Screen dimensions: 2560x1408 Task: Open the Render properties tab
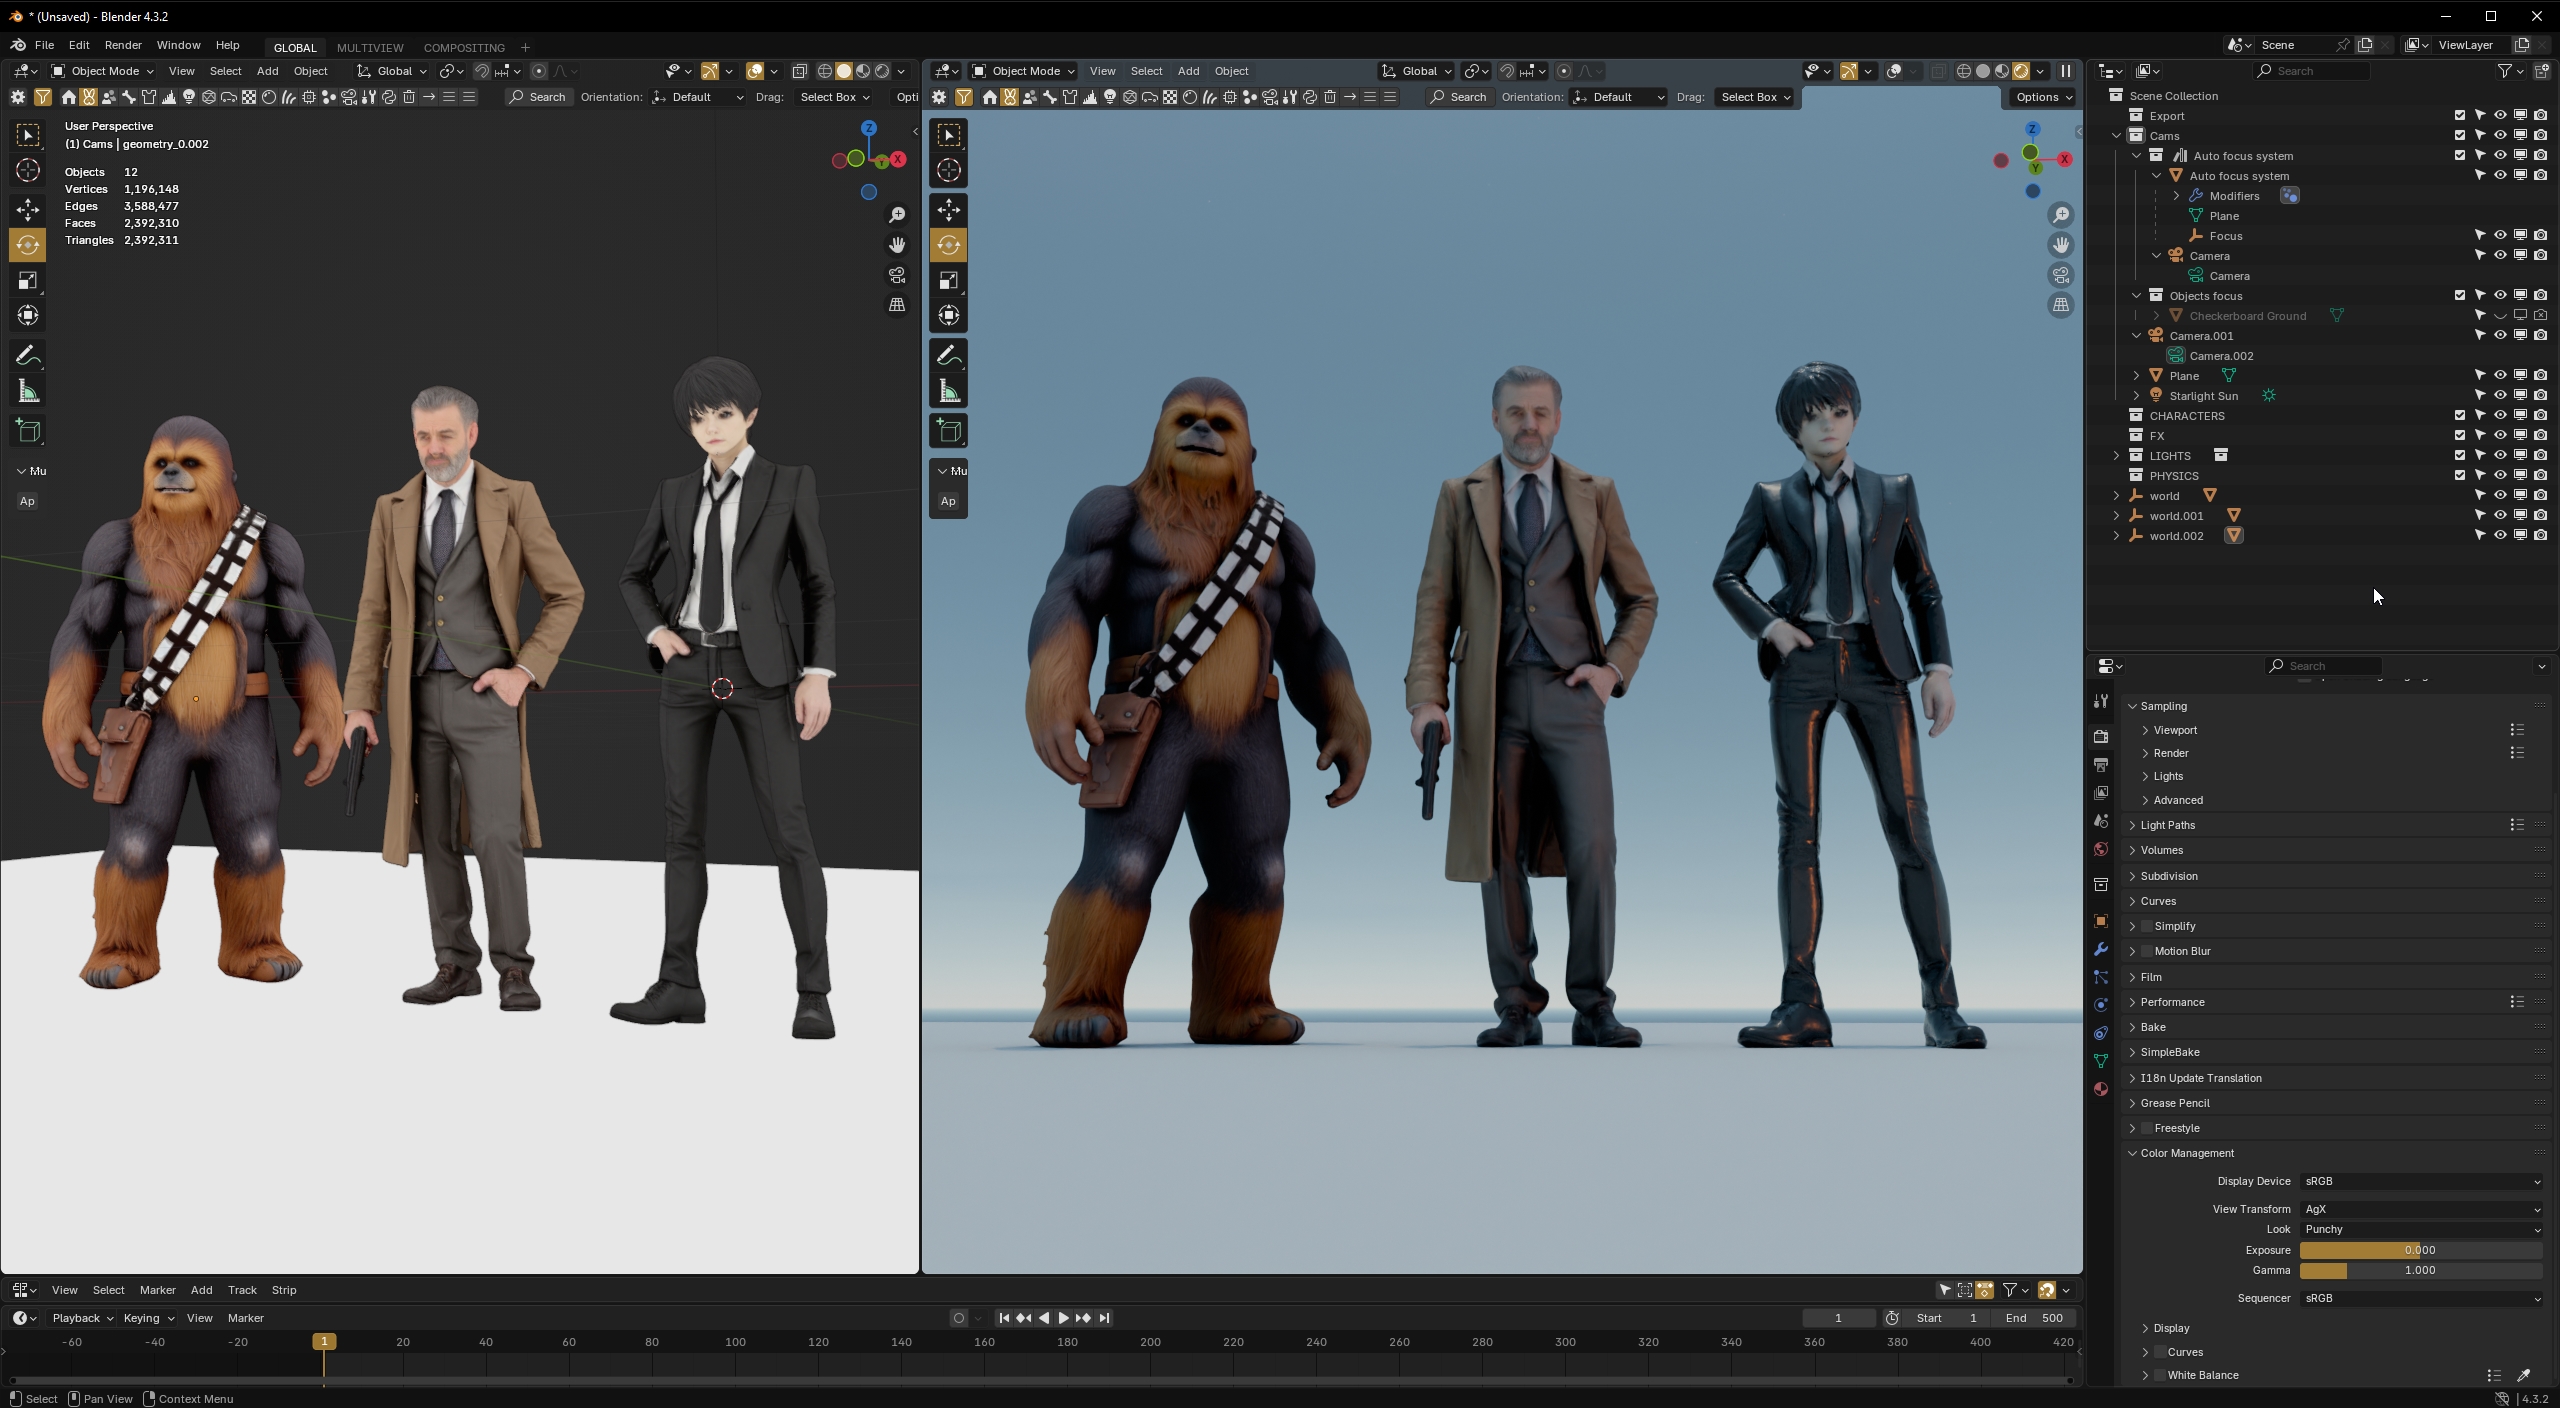coord(2101,736)
